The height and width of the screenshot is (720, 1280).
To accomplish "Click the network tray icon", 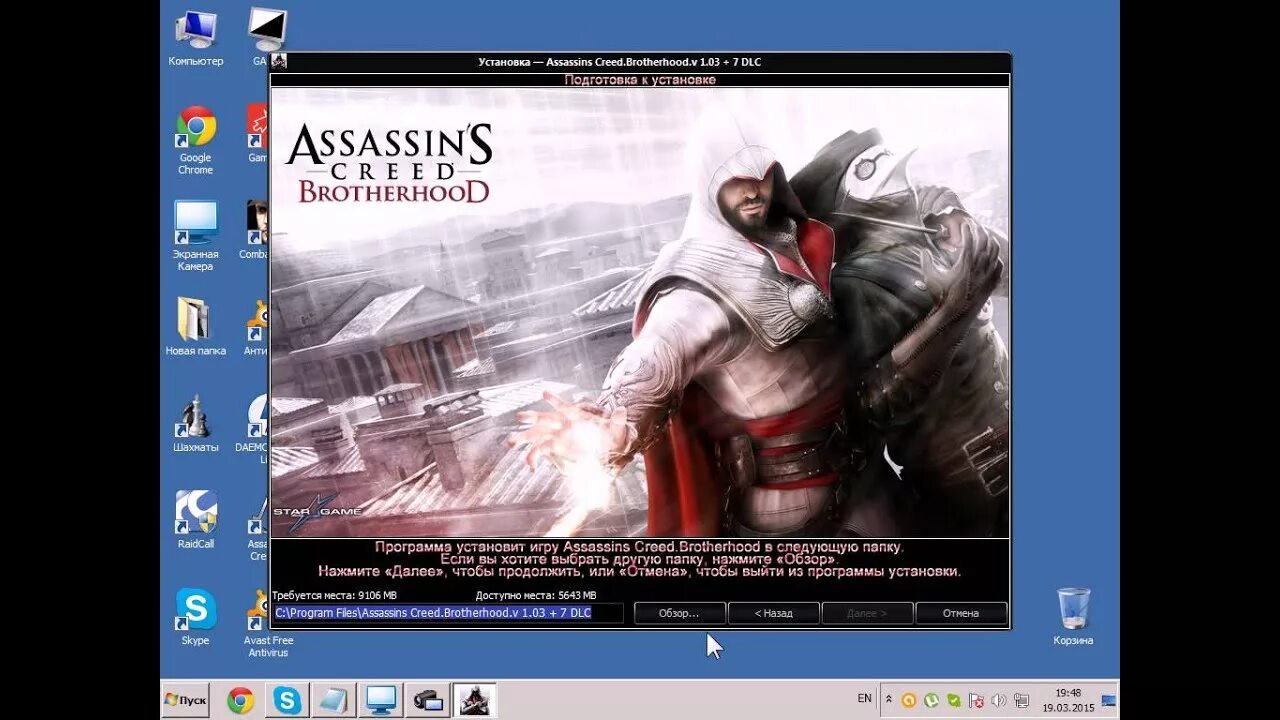I will 1021,700.
